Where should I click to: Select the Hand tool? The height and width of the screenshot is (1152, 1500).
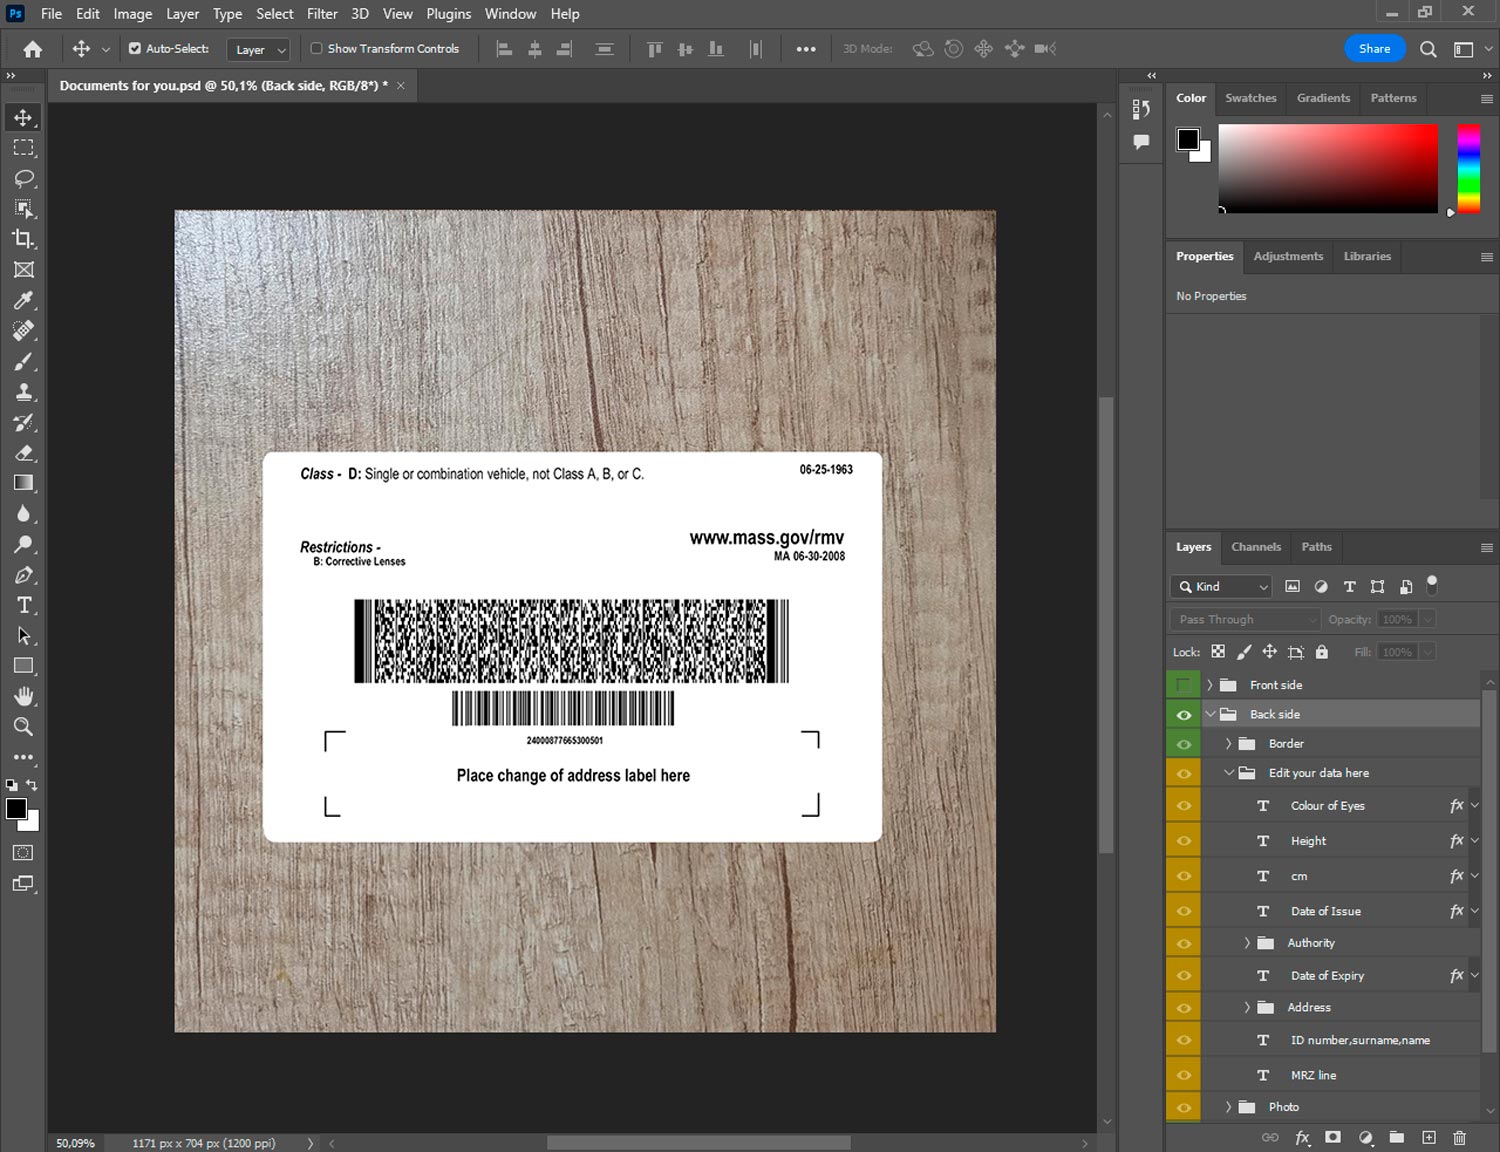pos(23,696)
